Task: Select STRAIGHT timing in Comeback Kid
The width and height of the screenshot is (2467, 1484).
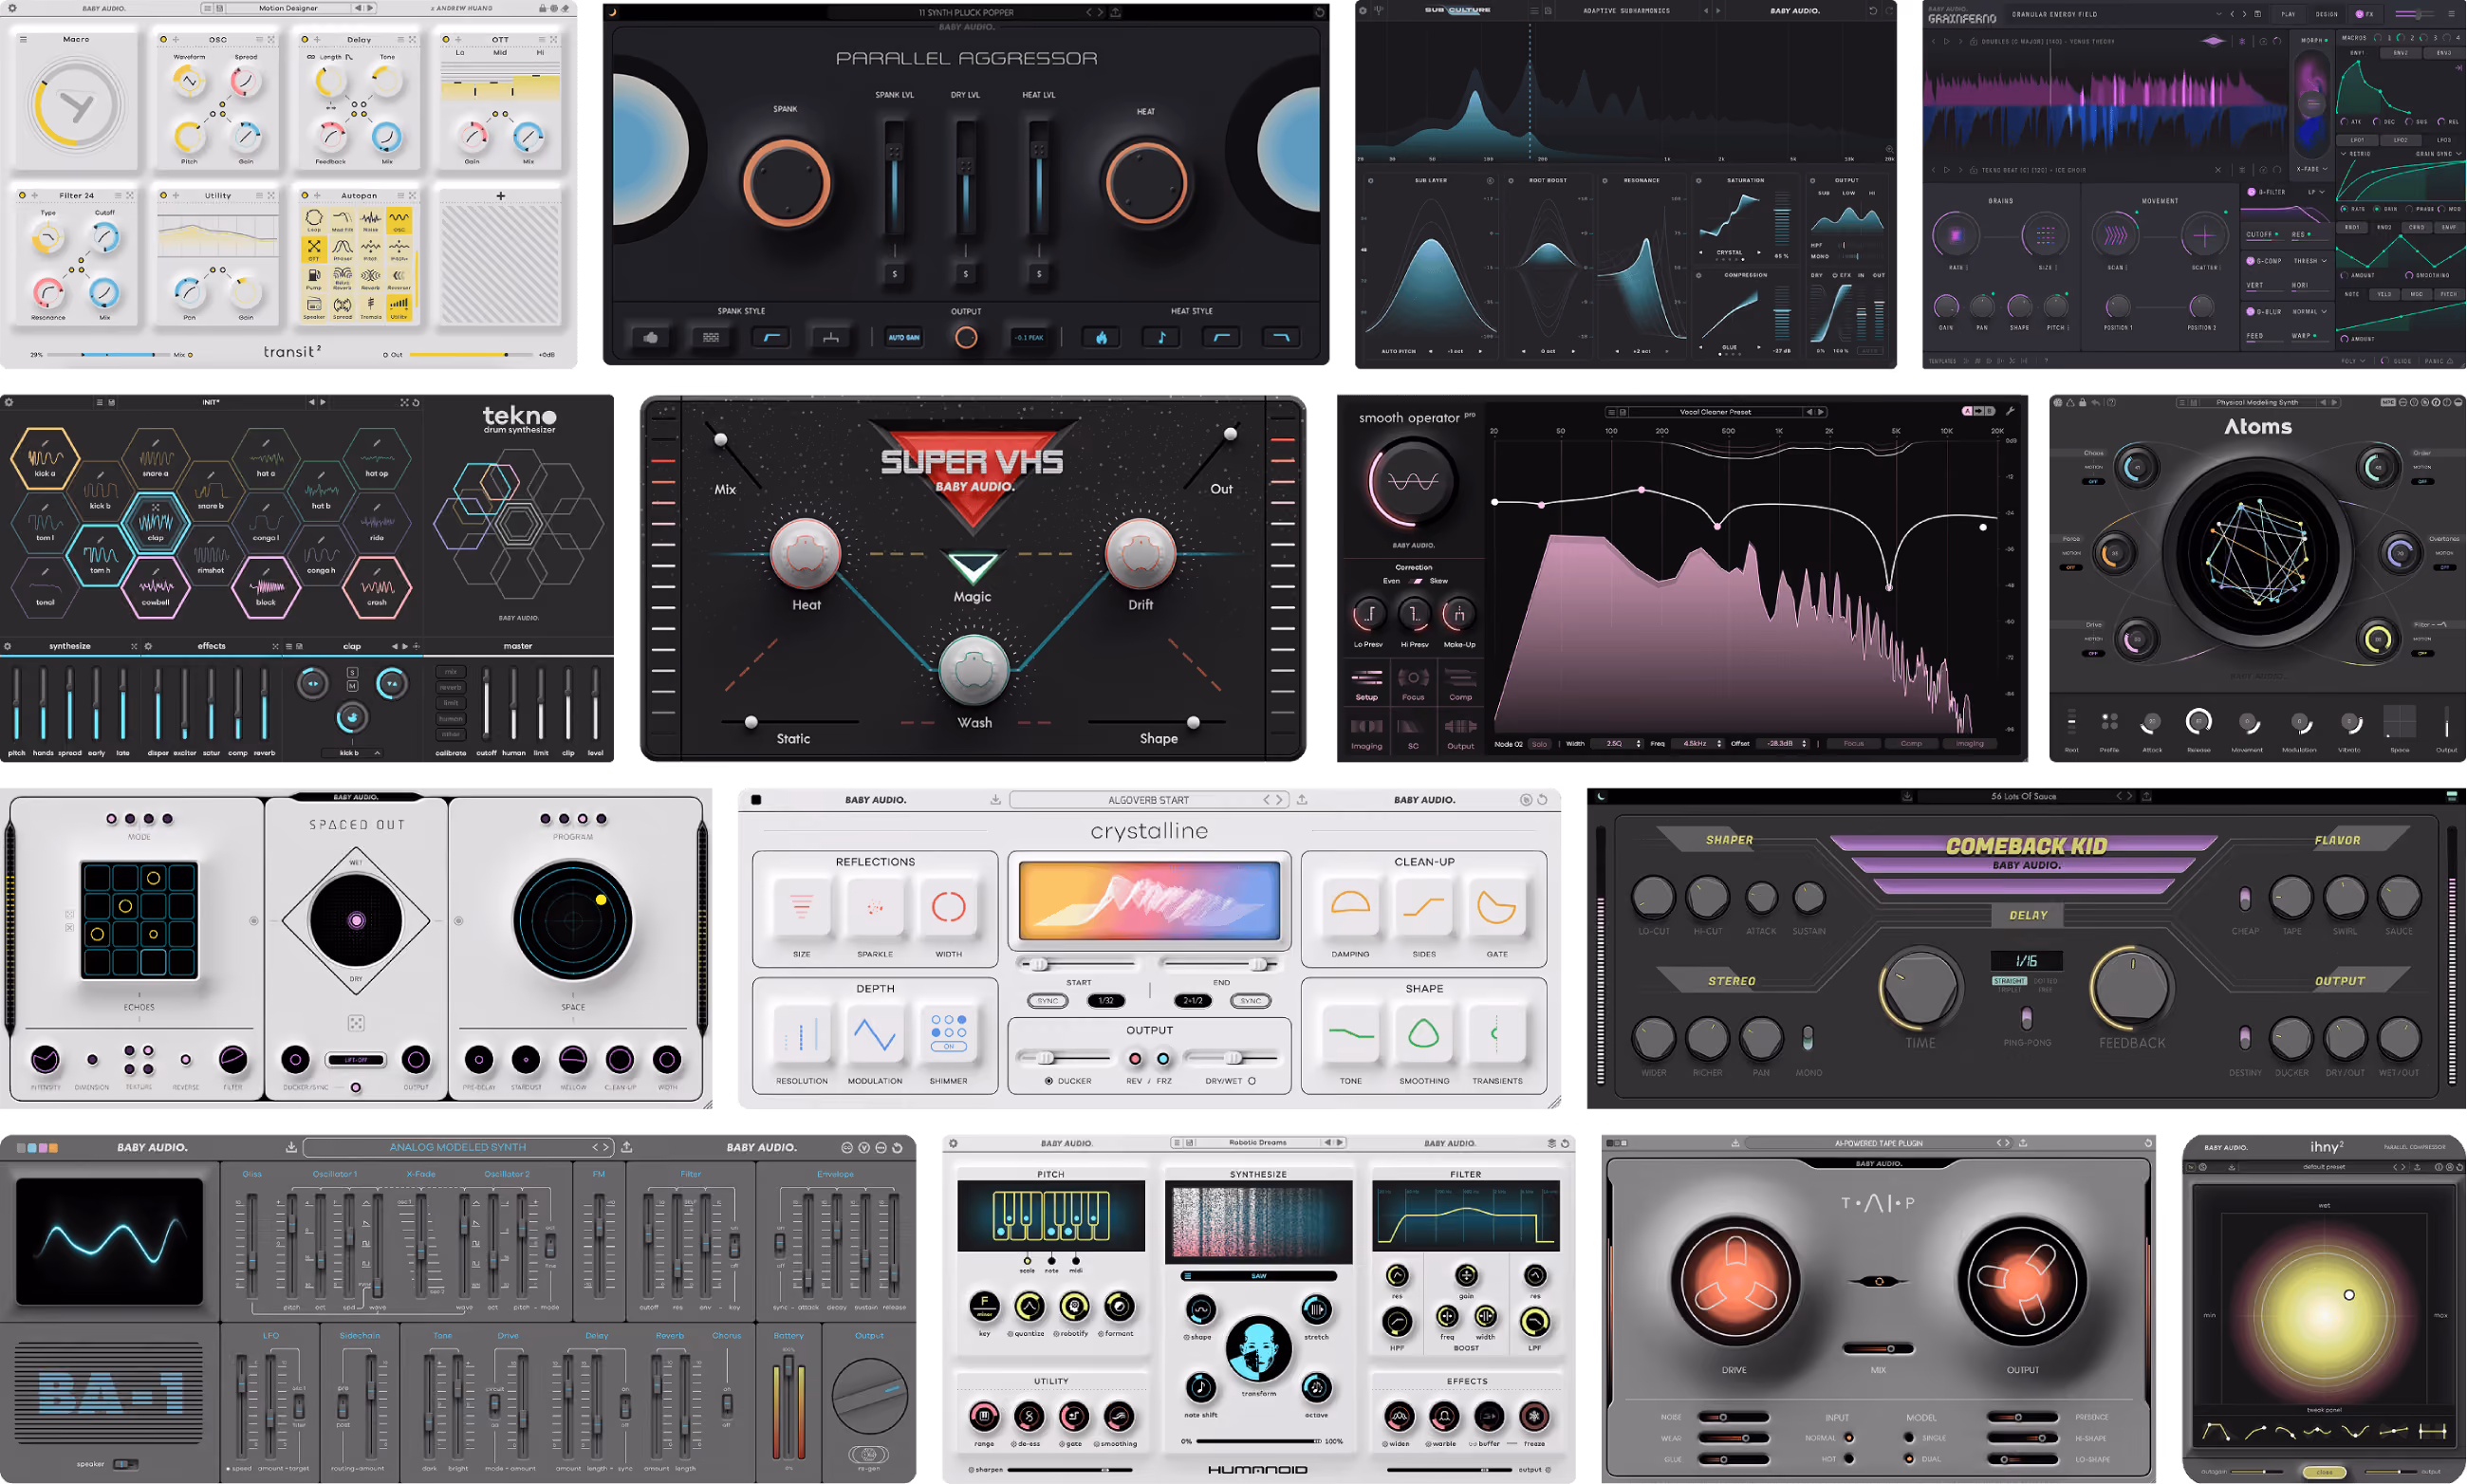Action: [x=2009, y=982]
